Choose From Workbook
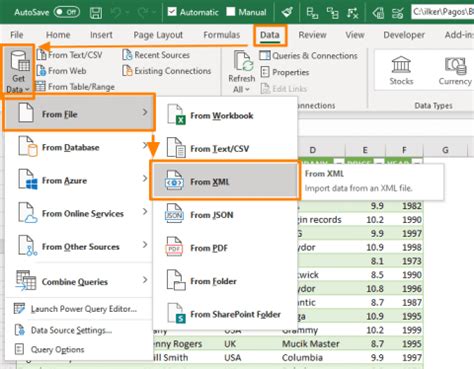Screen dimensions: 474x369 tap(225, 115)
